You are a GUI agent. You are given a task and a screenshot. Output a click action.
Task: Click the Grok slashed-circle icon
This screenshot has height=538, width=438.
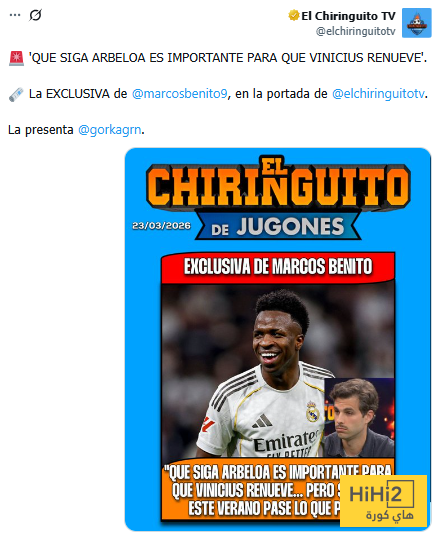(35, 15)
